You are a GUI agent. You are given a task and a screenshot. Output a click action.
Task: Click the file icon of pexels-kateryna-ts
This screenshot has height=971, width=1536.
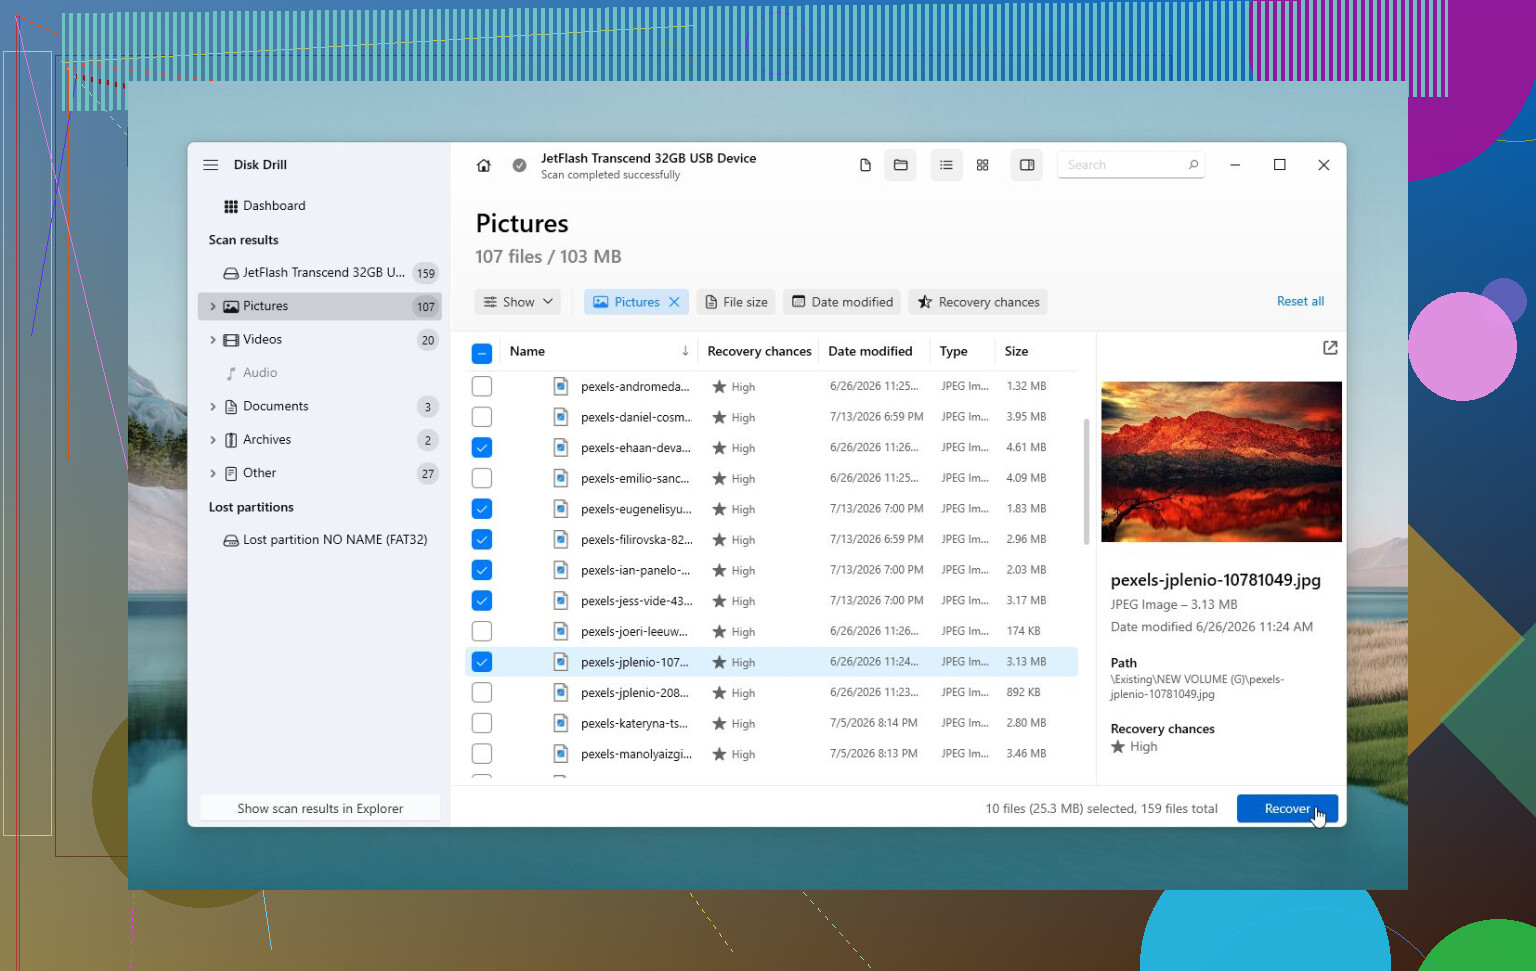(561, 723)
